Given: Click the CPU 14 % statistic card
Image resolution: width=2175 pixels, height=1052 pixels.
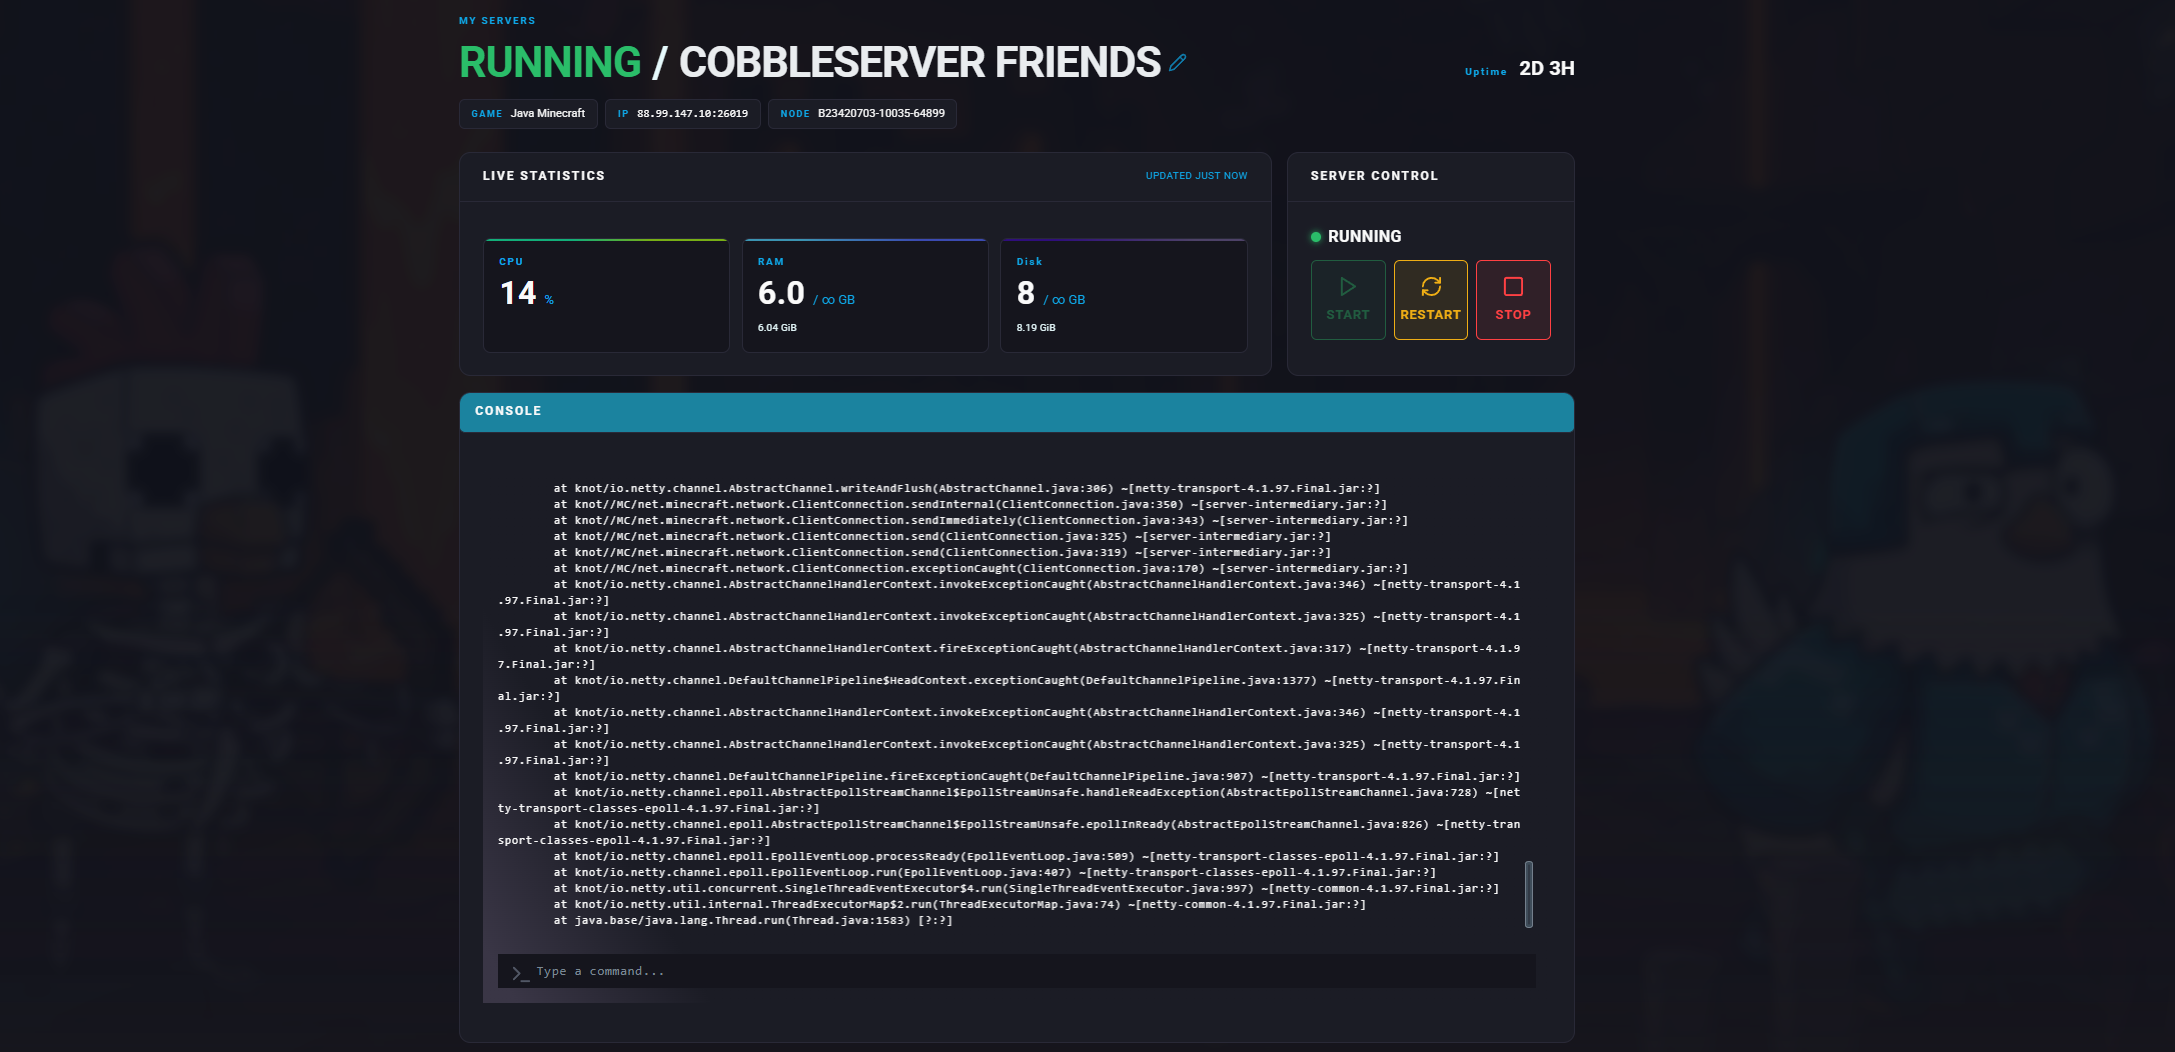Looking at the screenshot, I should [606, 295].
